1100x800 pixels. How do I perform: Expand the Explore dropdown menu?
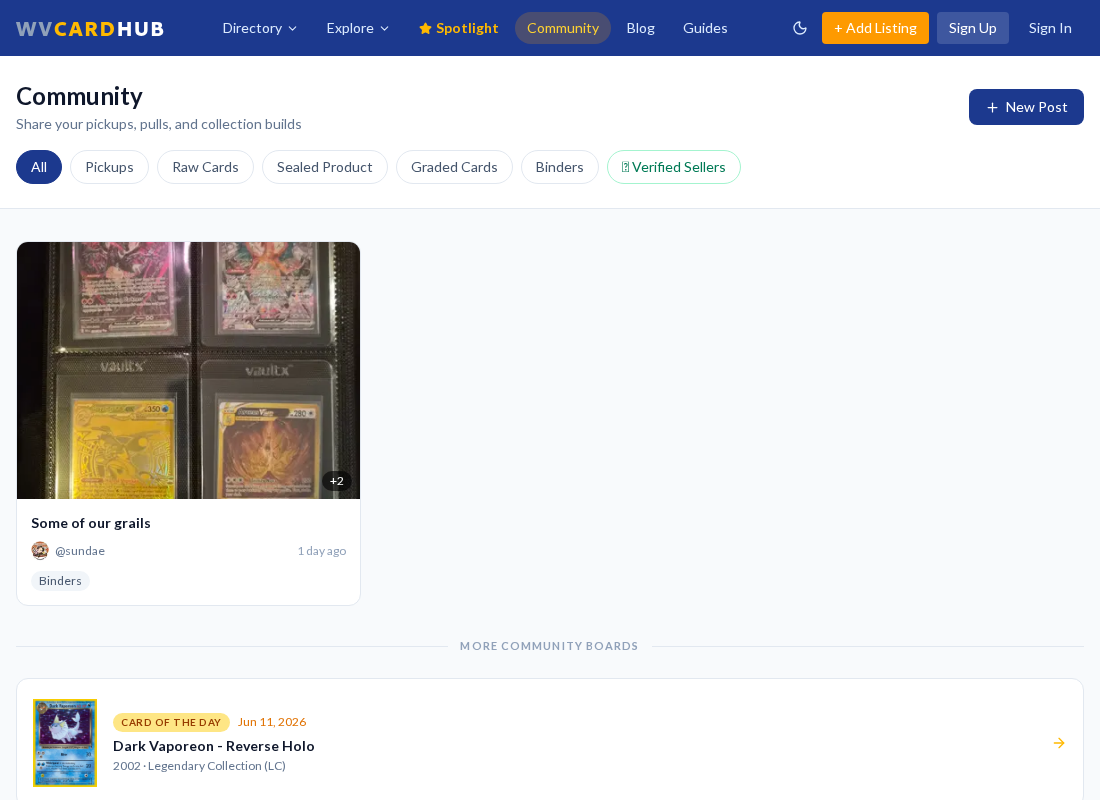click(x=357, y=28)
